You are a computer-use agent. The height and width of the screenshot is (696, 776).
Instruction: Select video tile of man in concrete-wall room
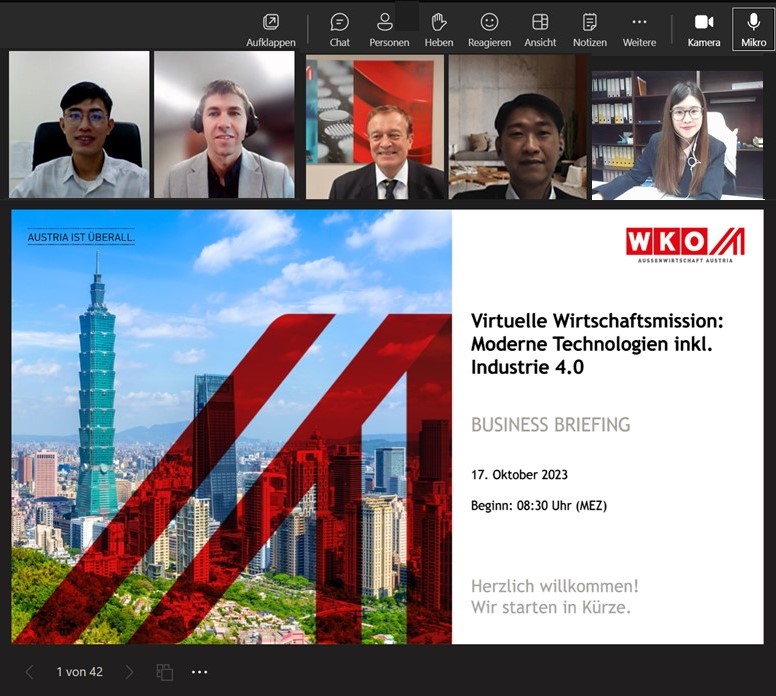(x=518, y=127)
